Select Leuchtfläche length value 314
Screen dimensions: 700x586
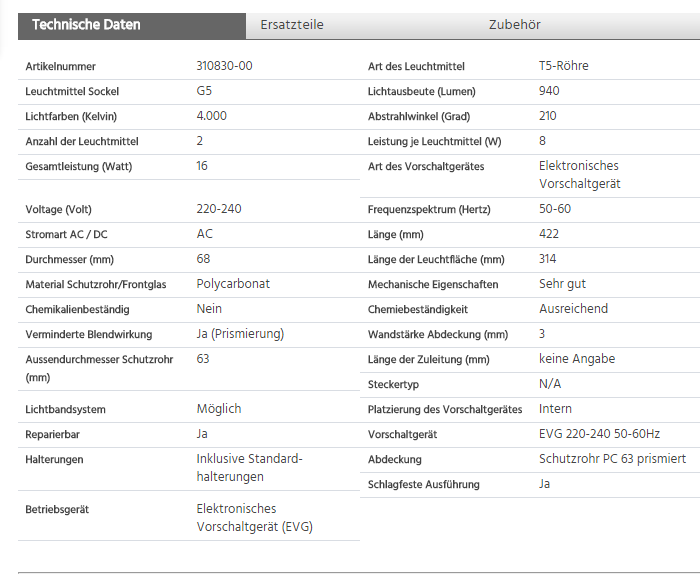coord(547,259)
